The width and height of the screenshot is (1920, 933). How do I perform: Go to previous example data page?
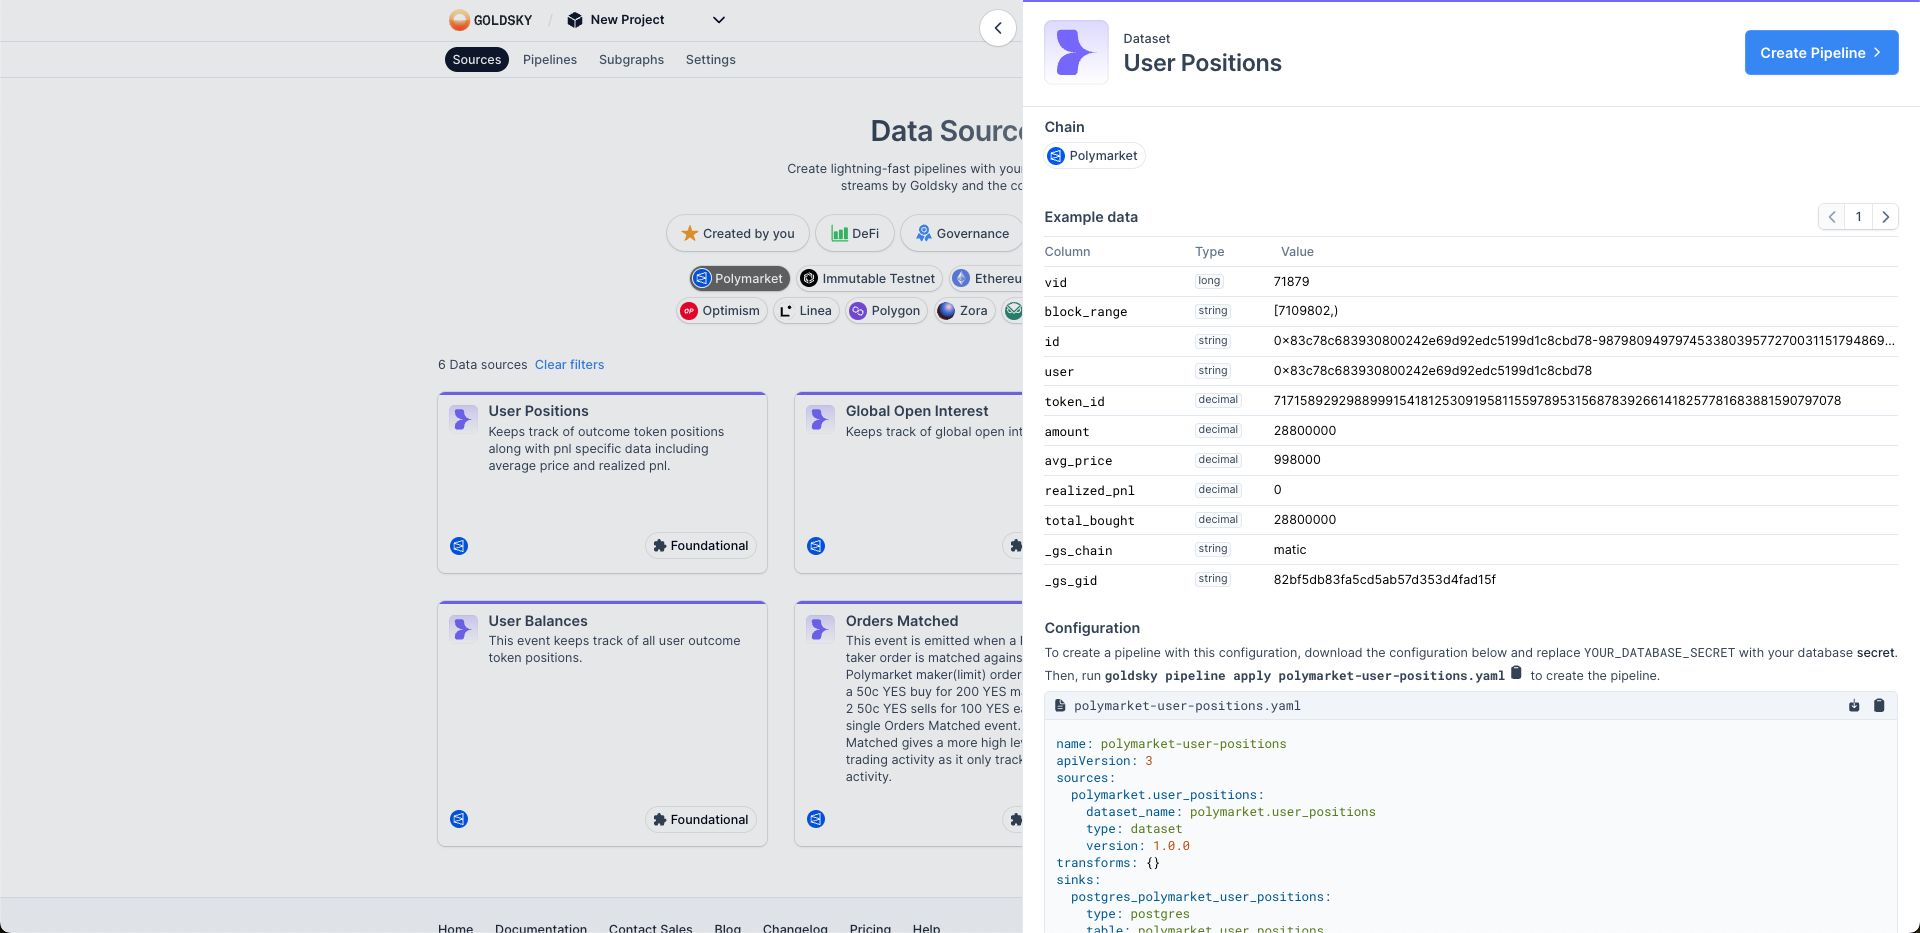click(1831, 217)
